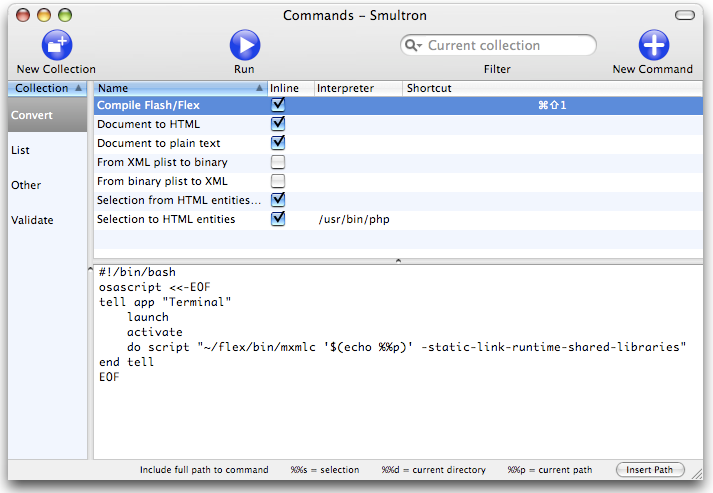Click the split divider handle above the script editor

pos(398,260)
